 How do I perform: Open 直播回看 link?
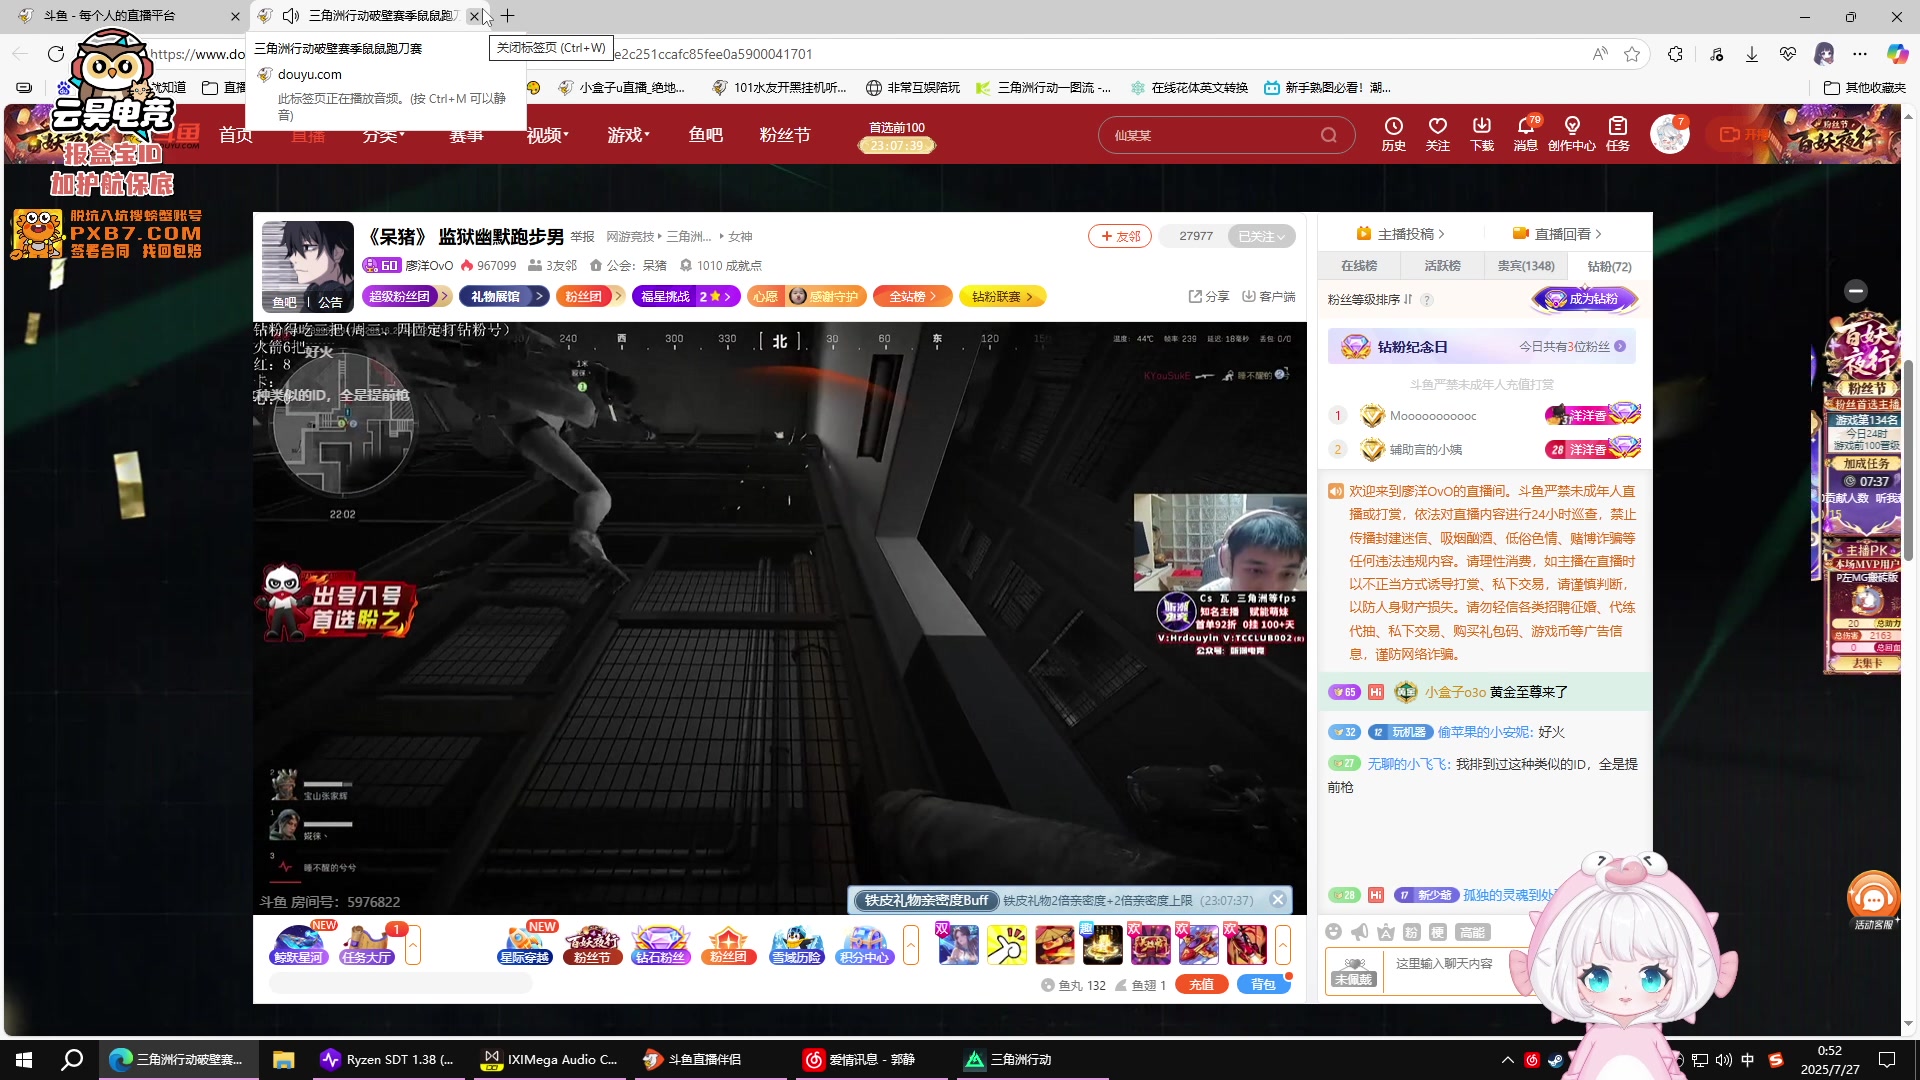[x=1557, y=234]
